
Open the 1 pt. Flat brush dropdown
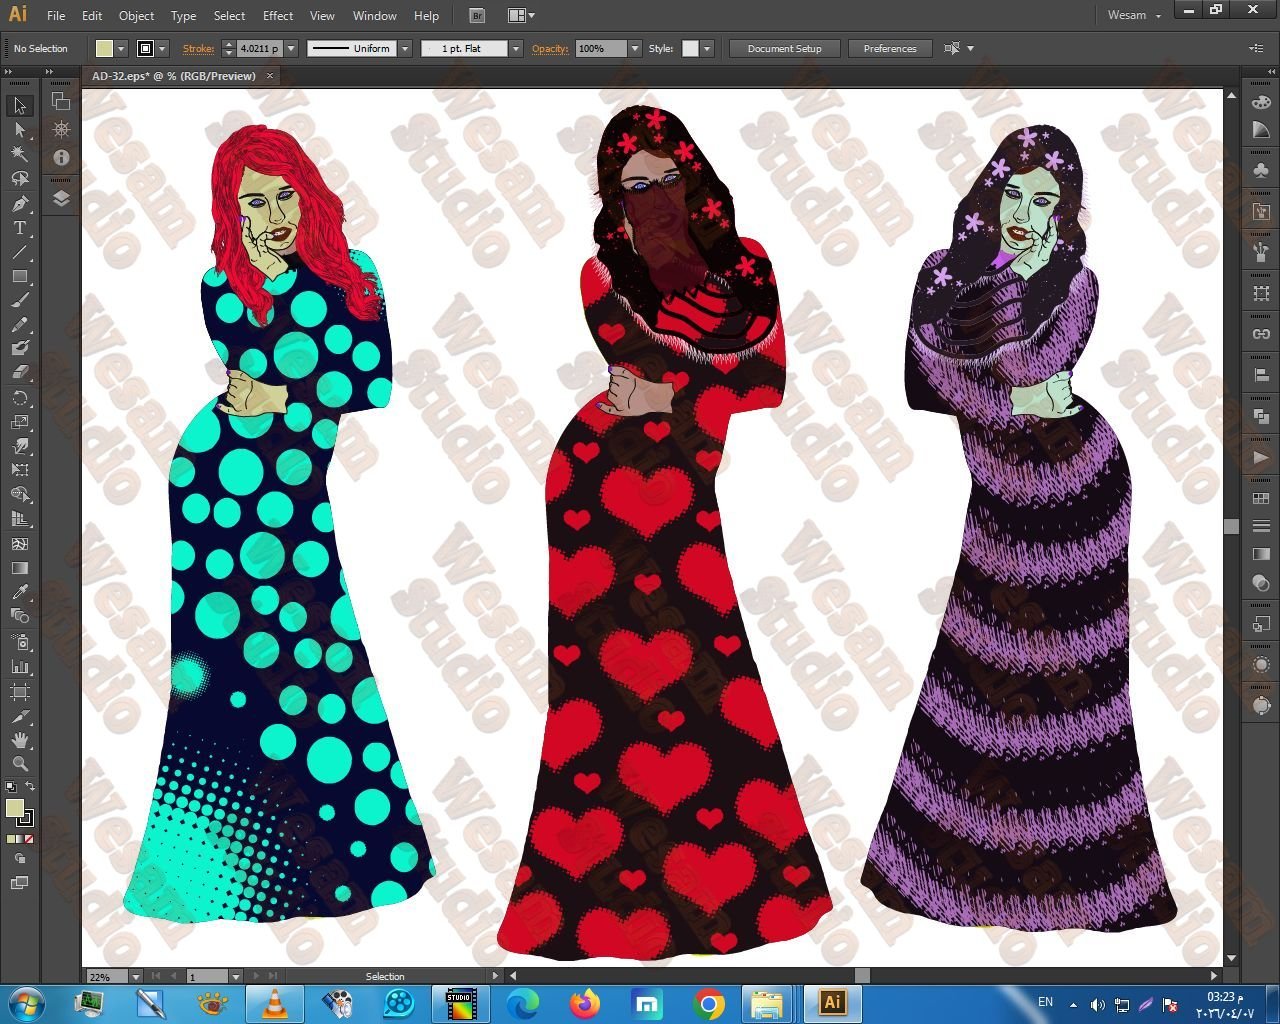(x=516, y=48)
